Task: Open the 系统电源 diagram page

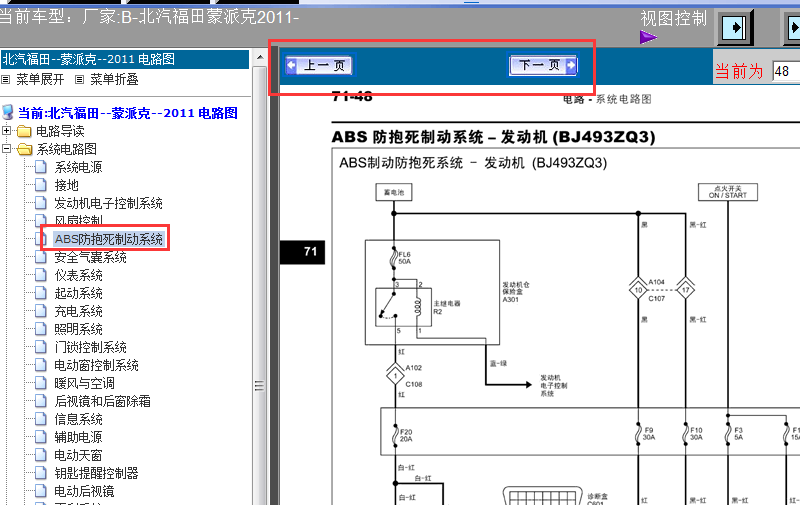Action: (x=79, y=167)
